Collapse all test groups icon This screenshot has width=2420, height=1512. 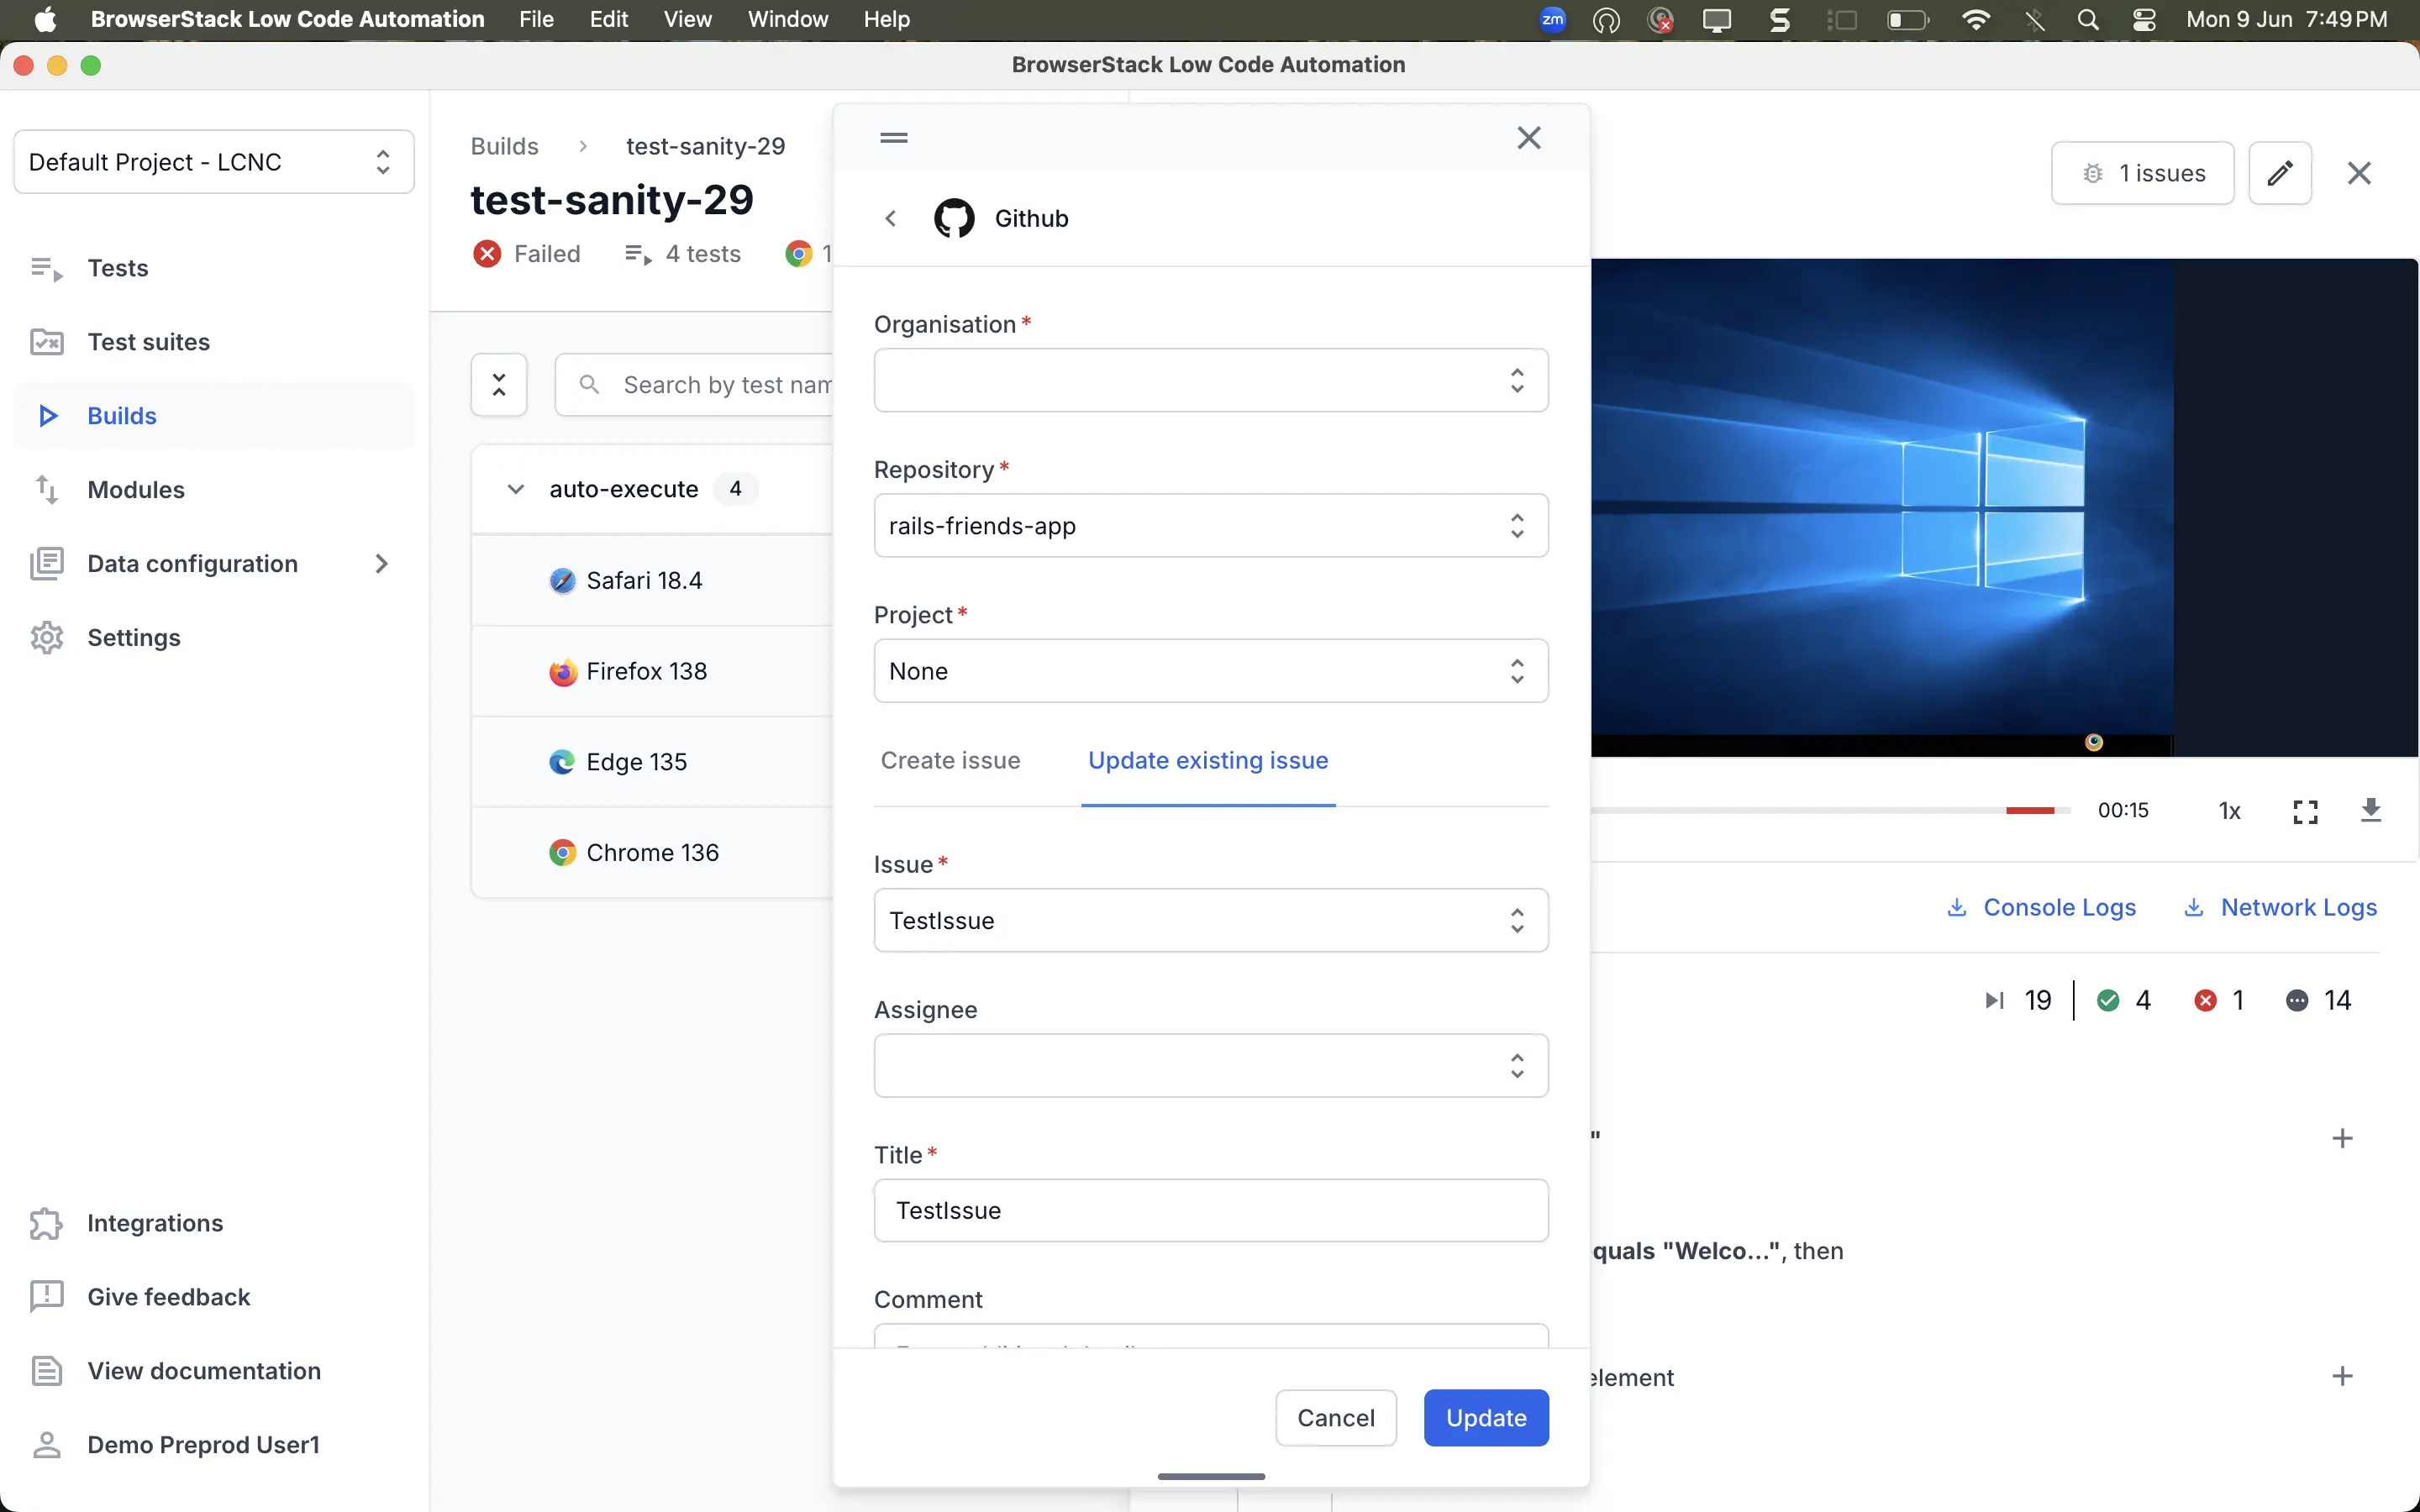click(499, 384)
